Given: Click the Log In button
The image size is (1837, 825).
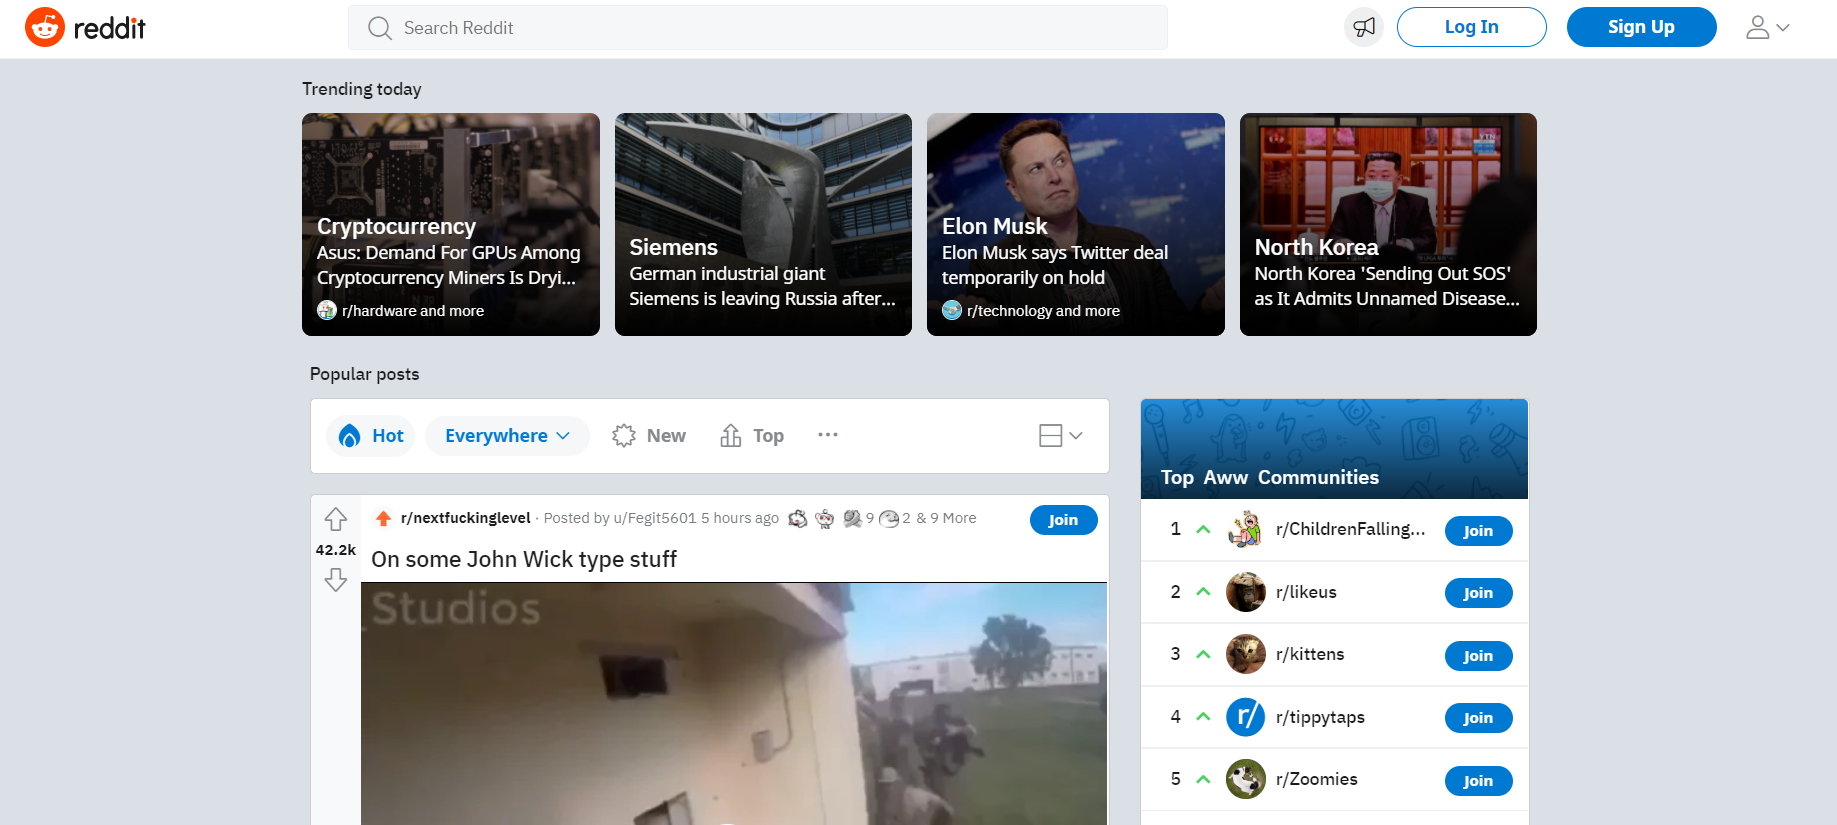Looking at the screenshot, I should [1471, 27].
